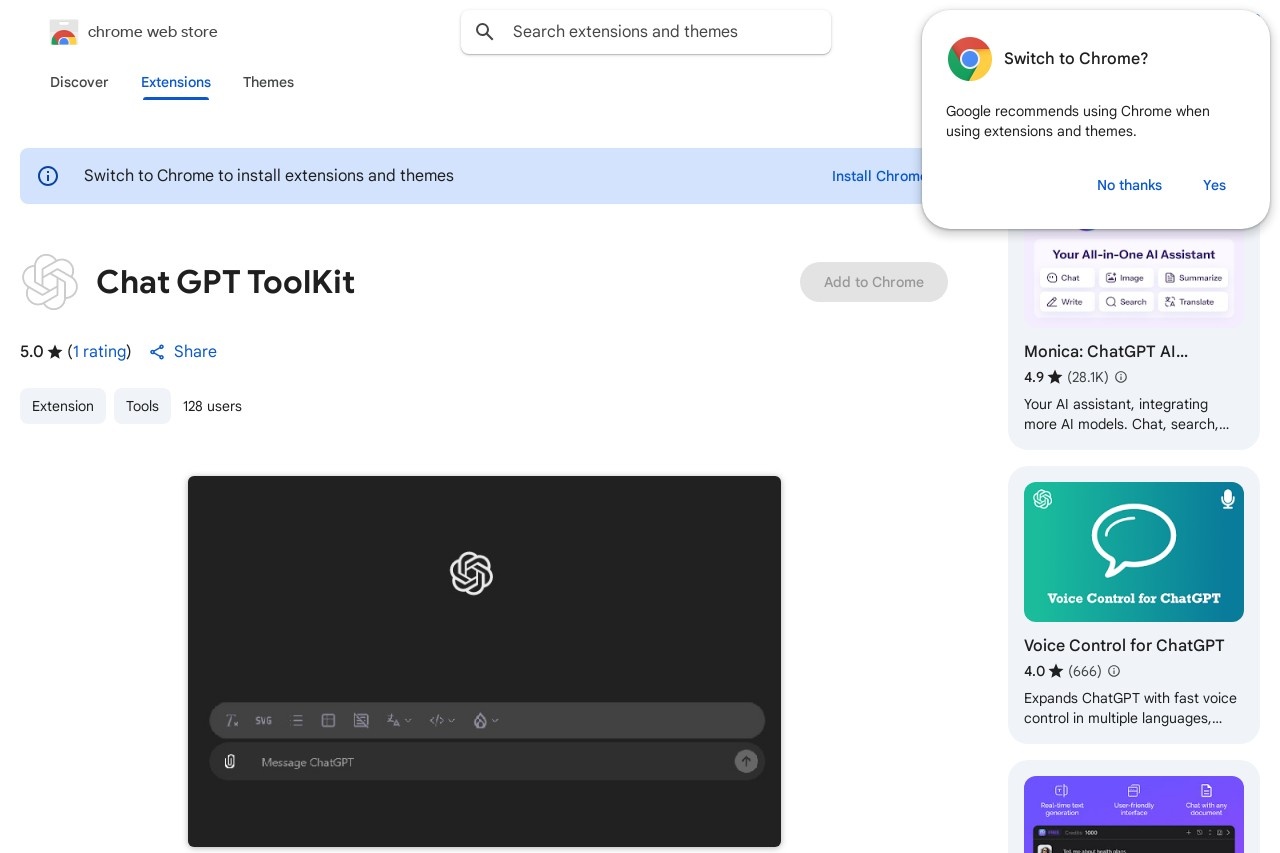Screen dimensions: 1280x853
Task: Click the info icon in blue banner
Action: coord(48,176)
